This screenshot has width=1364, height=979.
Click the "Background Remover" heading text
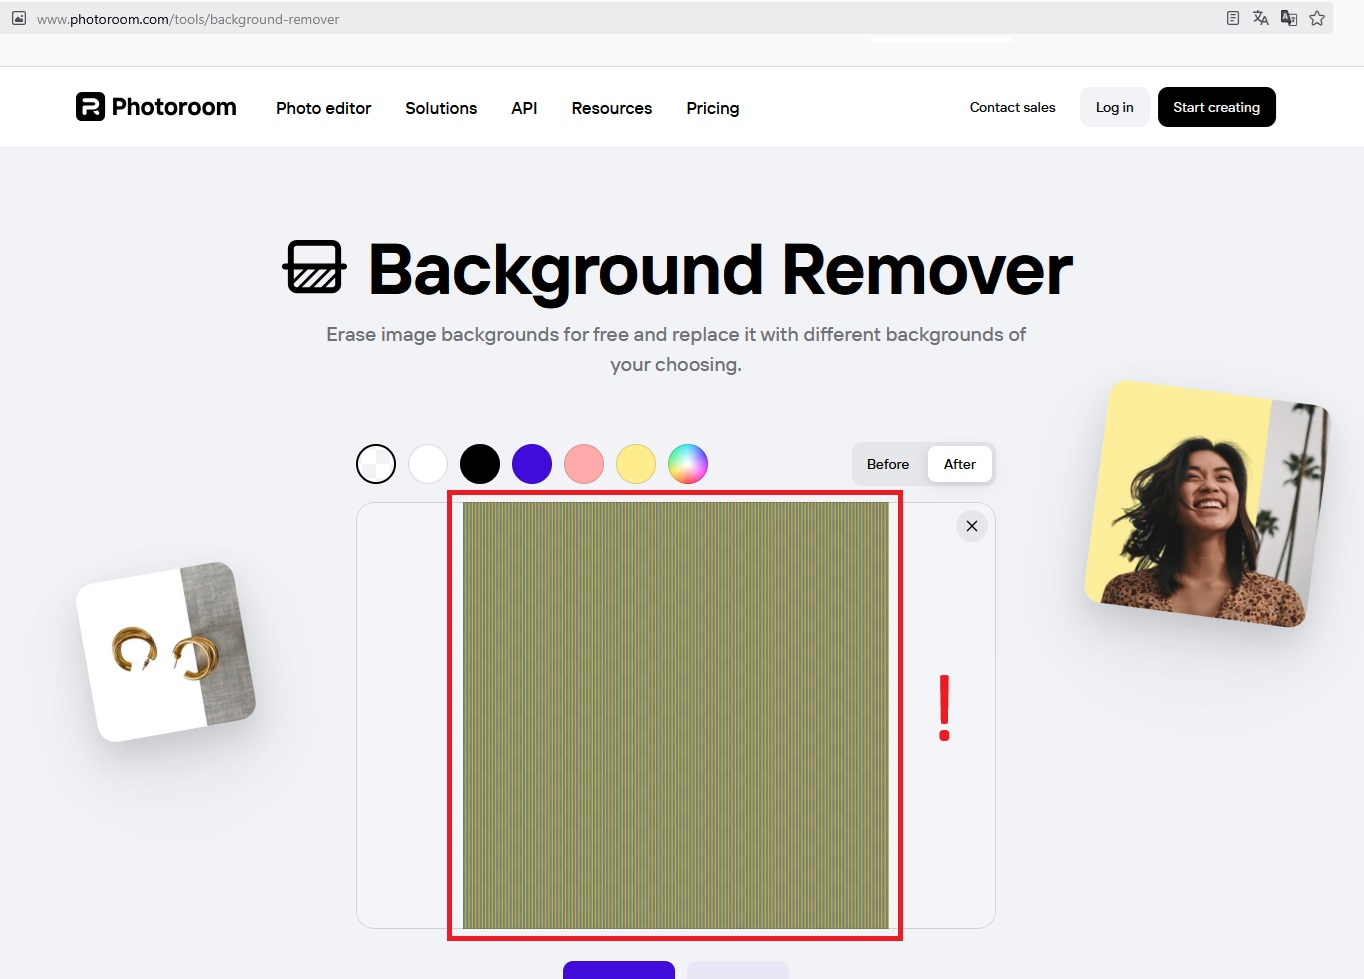point(720,270)
